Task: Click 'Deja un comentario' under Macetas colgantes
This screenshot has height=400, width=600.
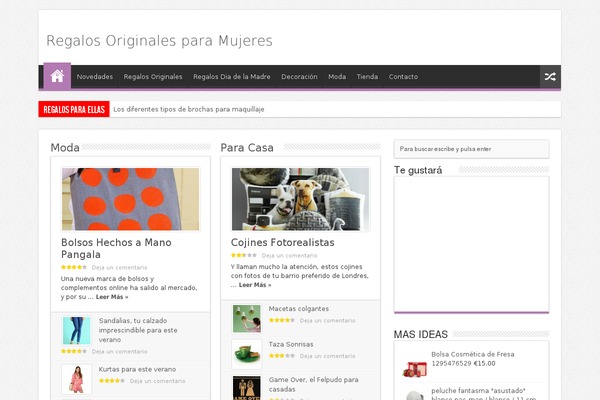Action: 328,321
